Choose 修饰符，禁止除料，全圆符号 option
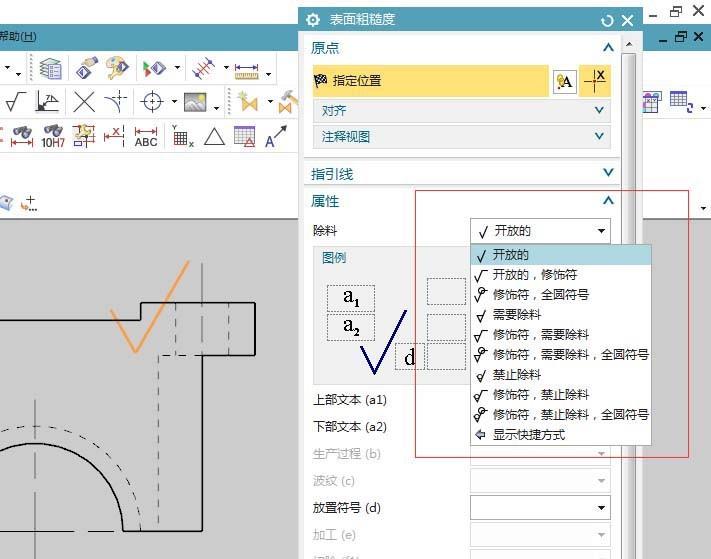Screen dimensions: 711x559 [x=561, y=414]
